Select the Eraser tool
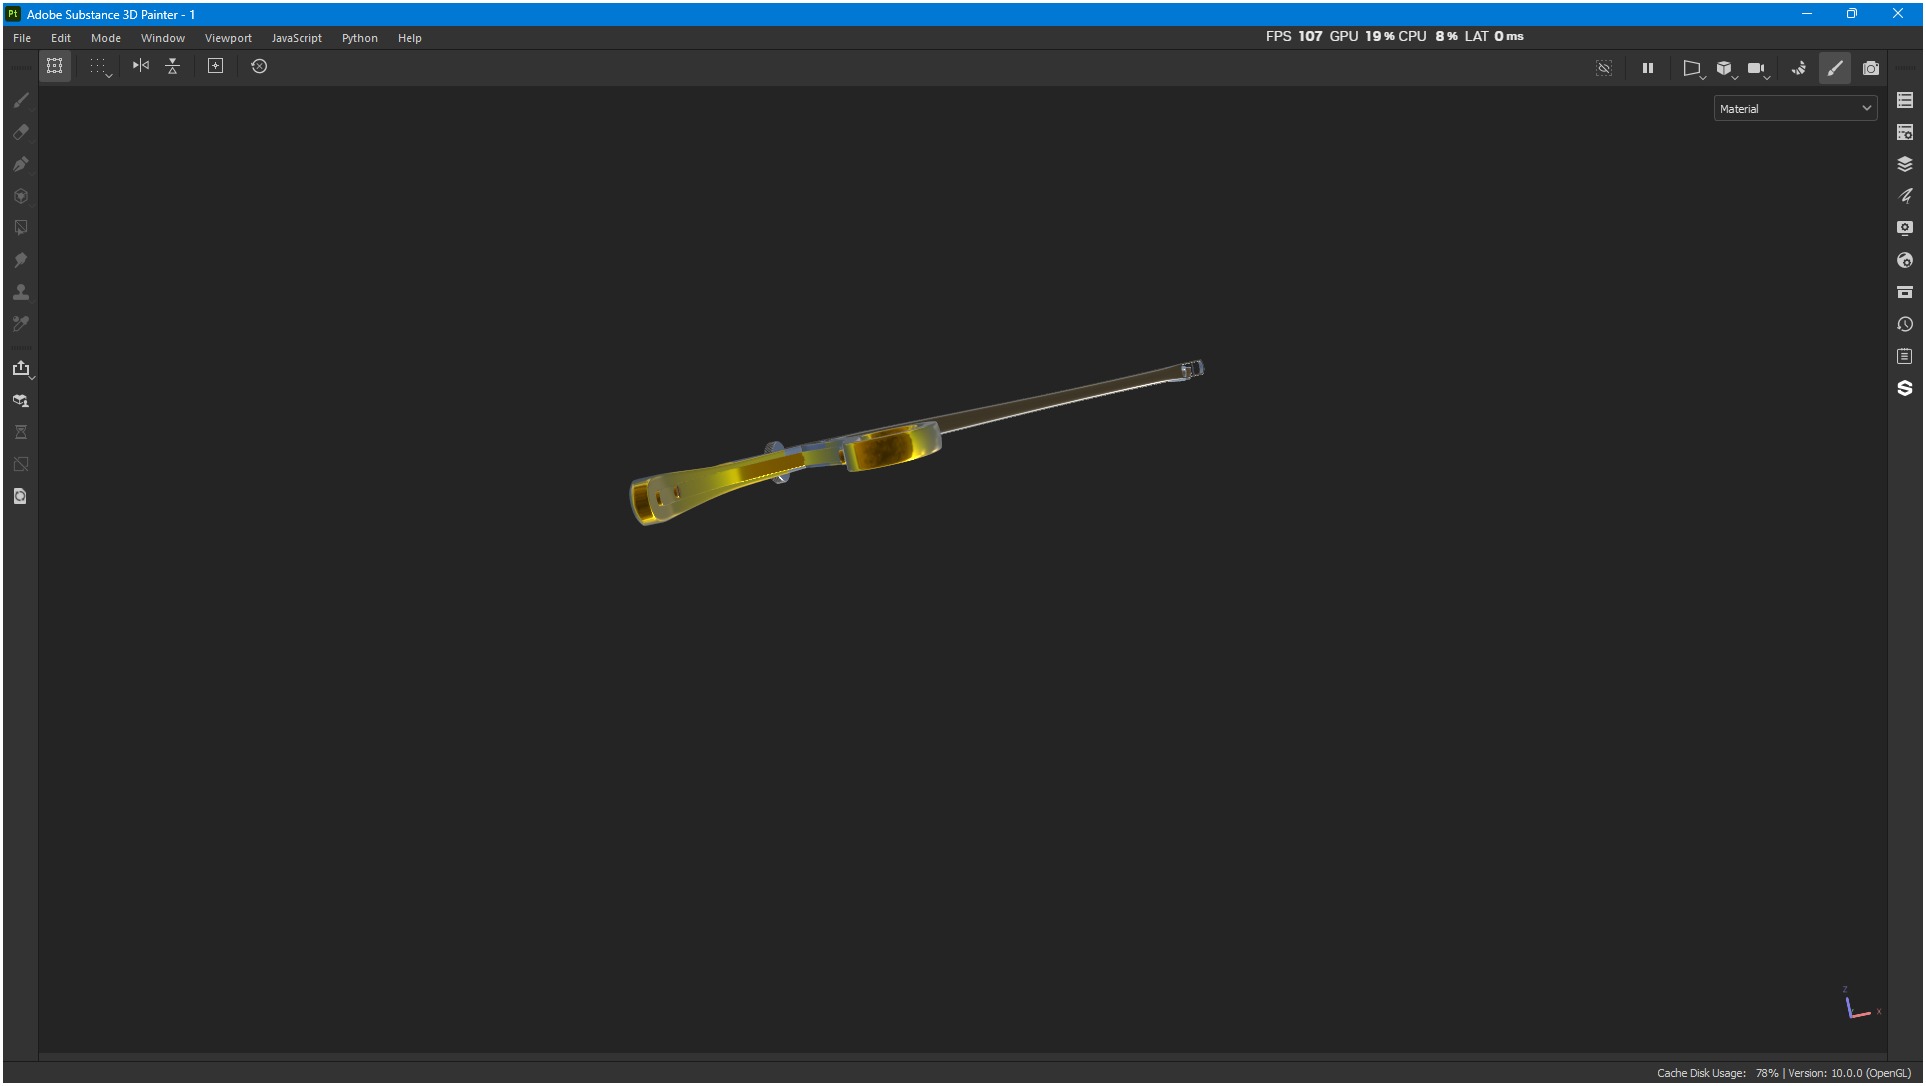This screenshot has width=1926, height=1086. click(x=21, y=132)
